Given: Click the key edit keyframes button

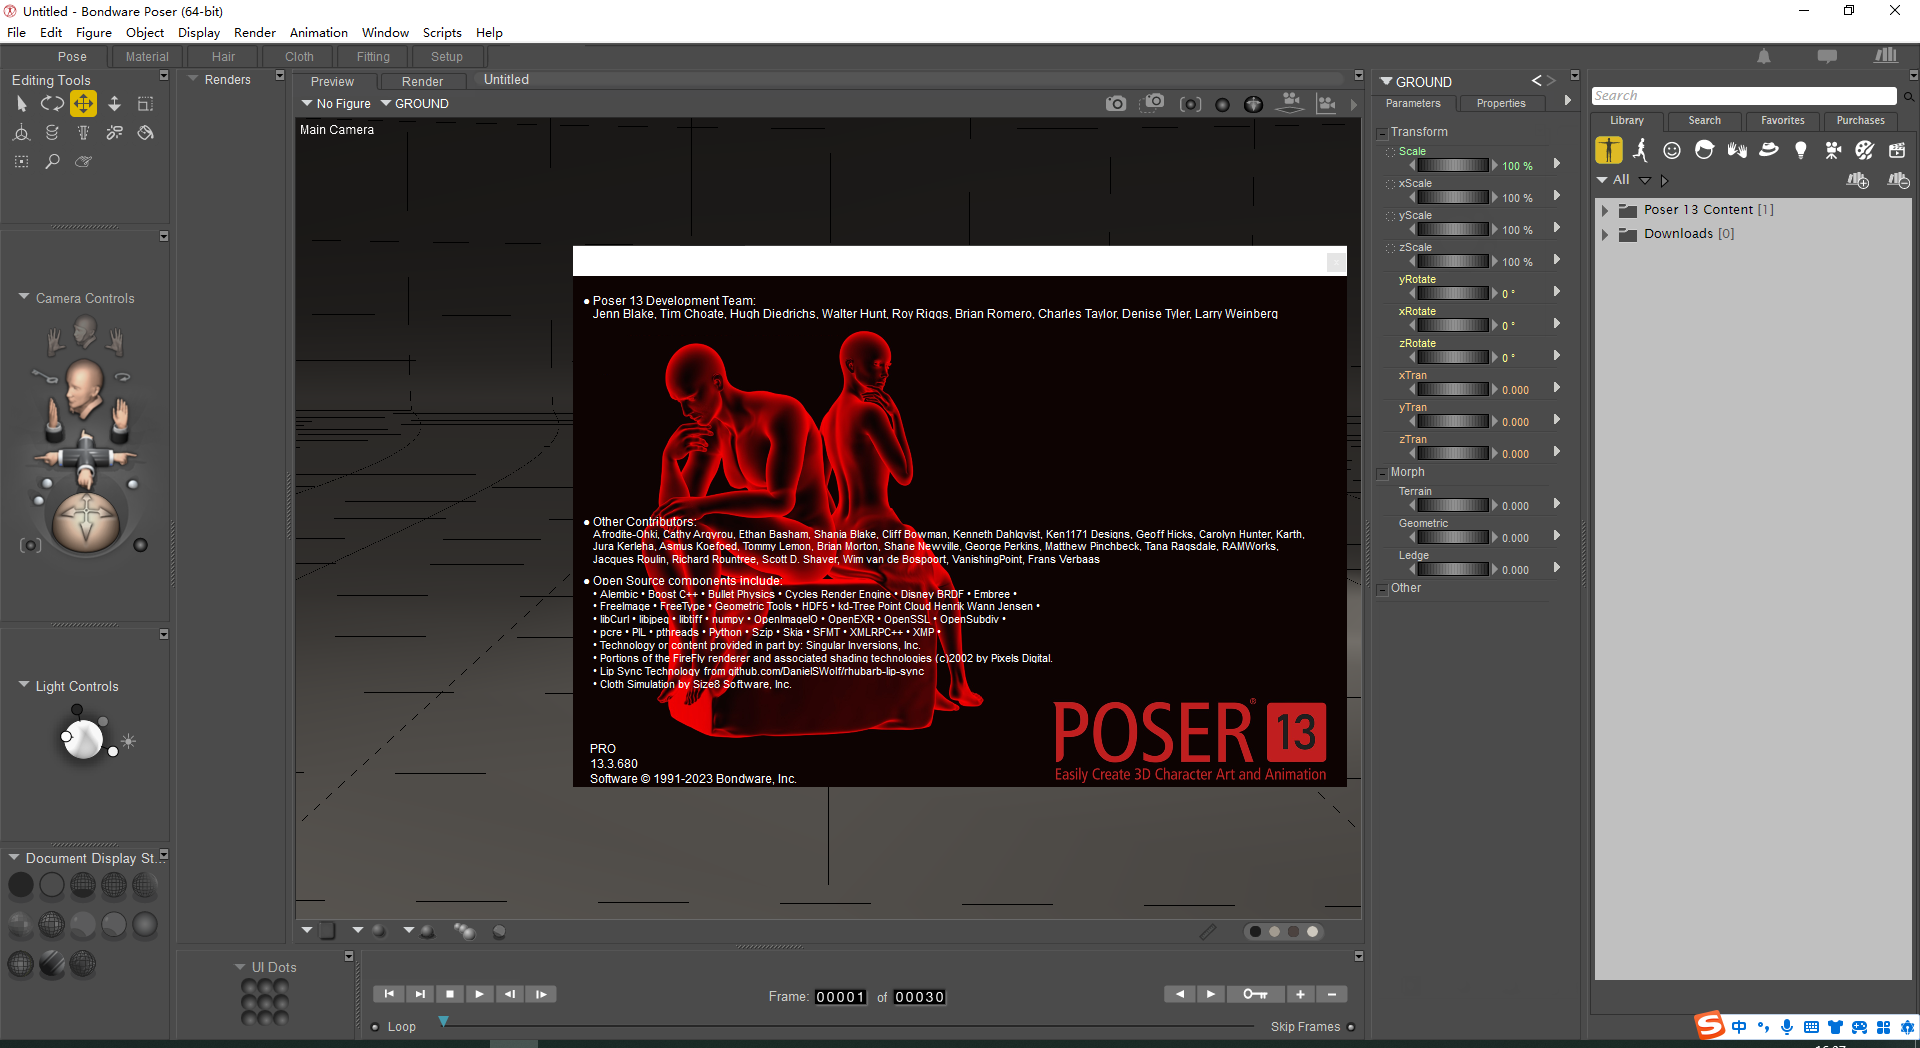Looking at the screenshot, I should (1255, 994).
